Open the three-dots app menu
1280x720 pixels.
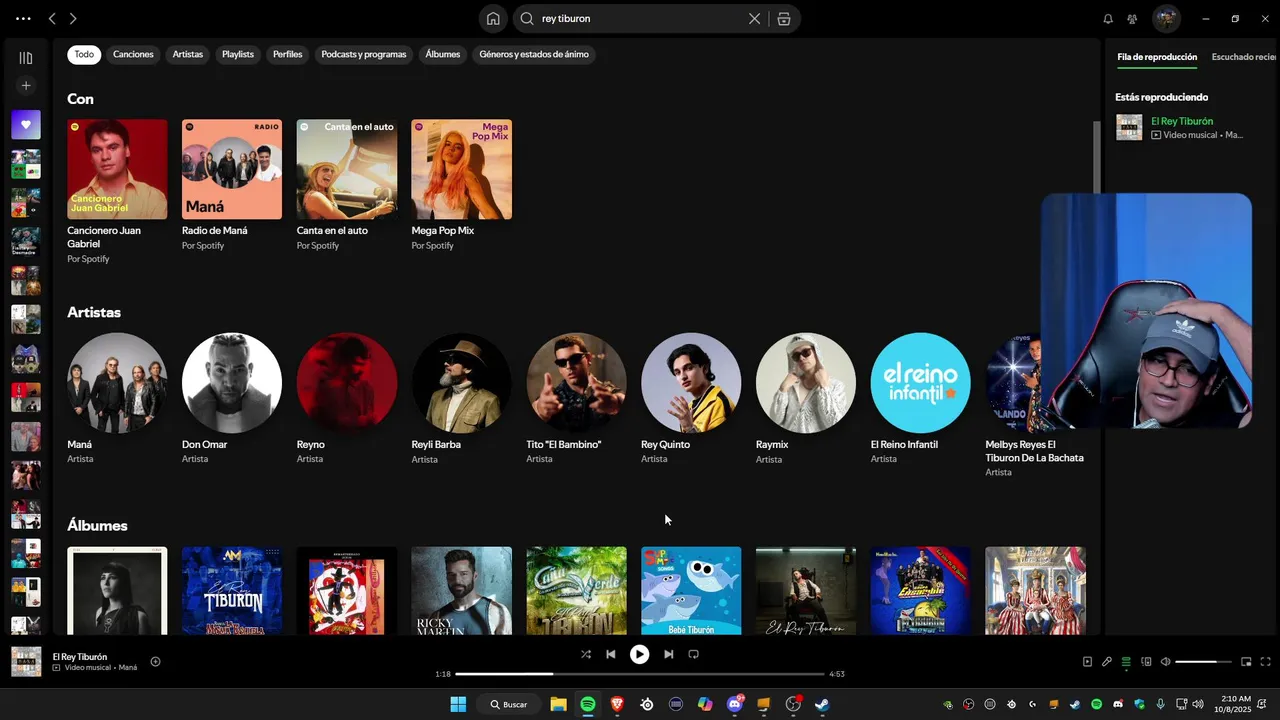coord(23,18)
